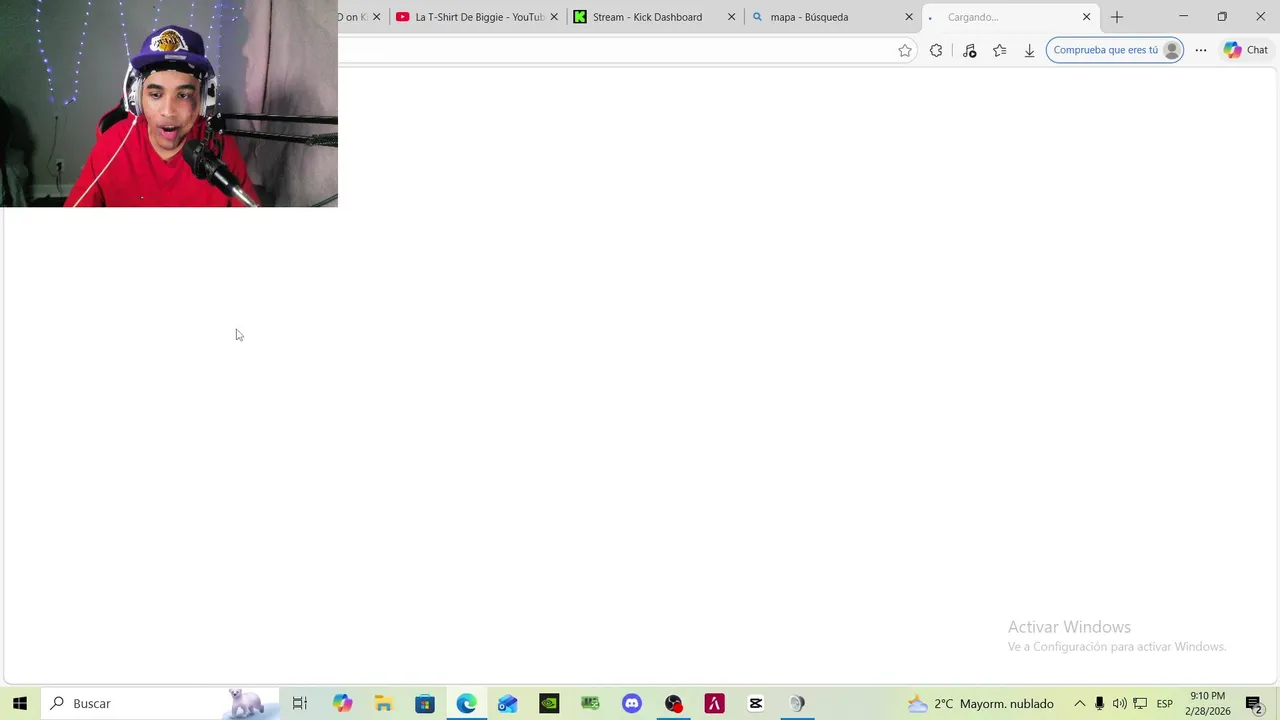1280x720 pixels.
Task: Open the network tray icon
Action: click(1140, 703)
